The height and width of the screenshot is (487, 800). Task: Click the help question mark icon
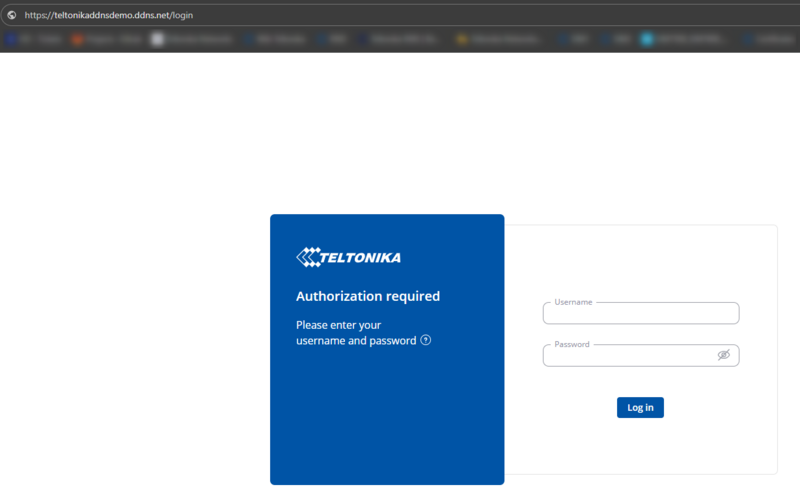[426, 340]
